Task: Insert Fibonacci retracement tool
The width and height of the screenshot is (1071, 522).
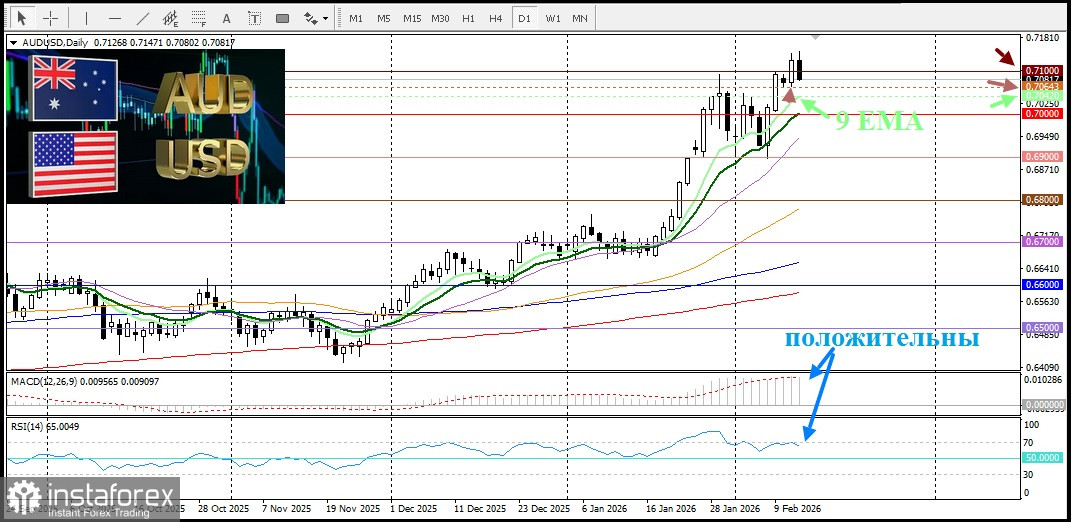Action: coord(200,18)
